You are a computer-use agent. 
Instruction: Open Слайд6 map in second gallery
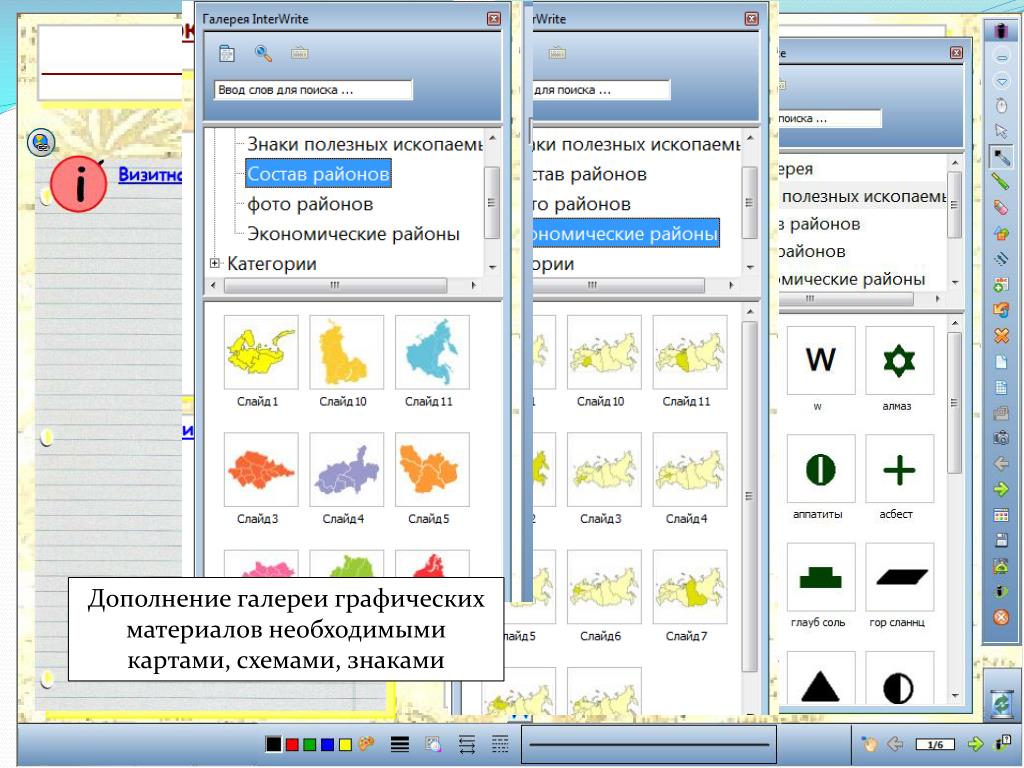click(604, 587)
